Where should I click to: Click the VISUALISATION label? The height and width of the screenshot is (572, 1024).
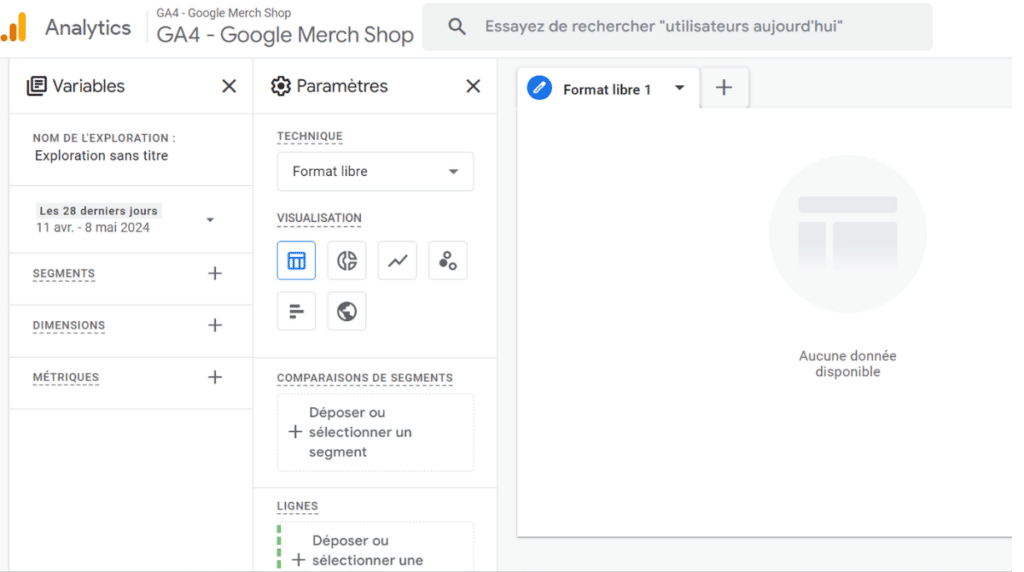319,218
